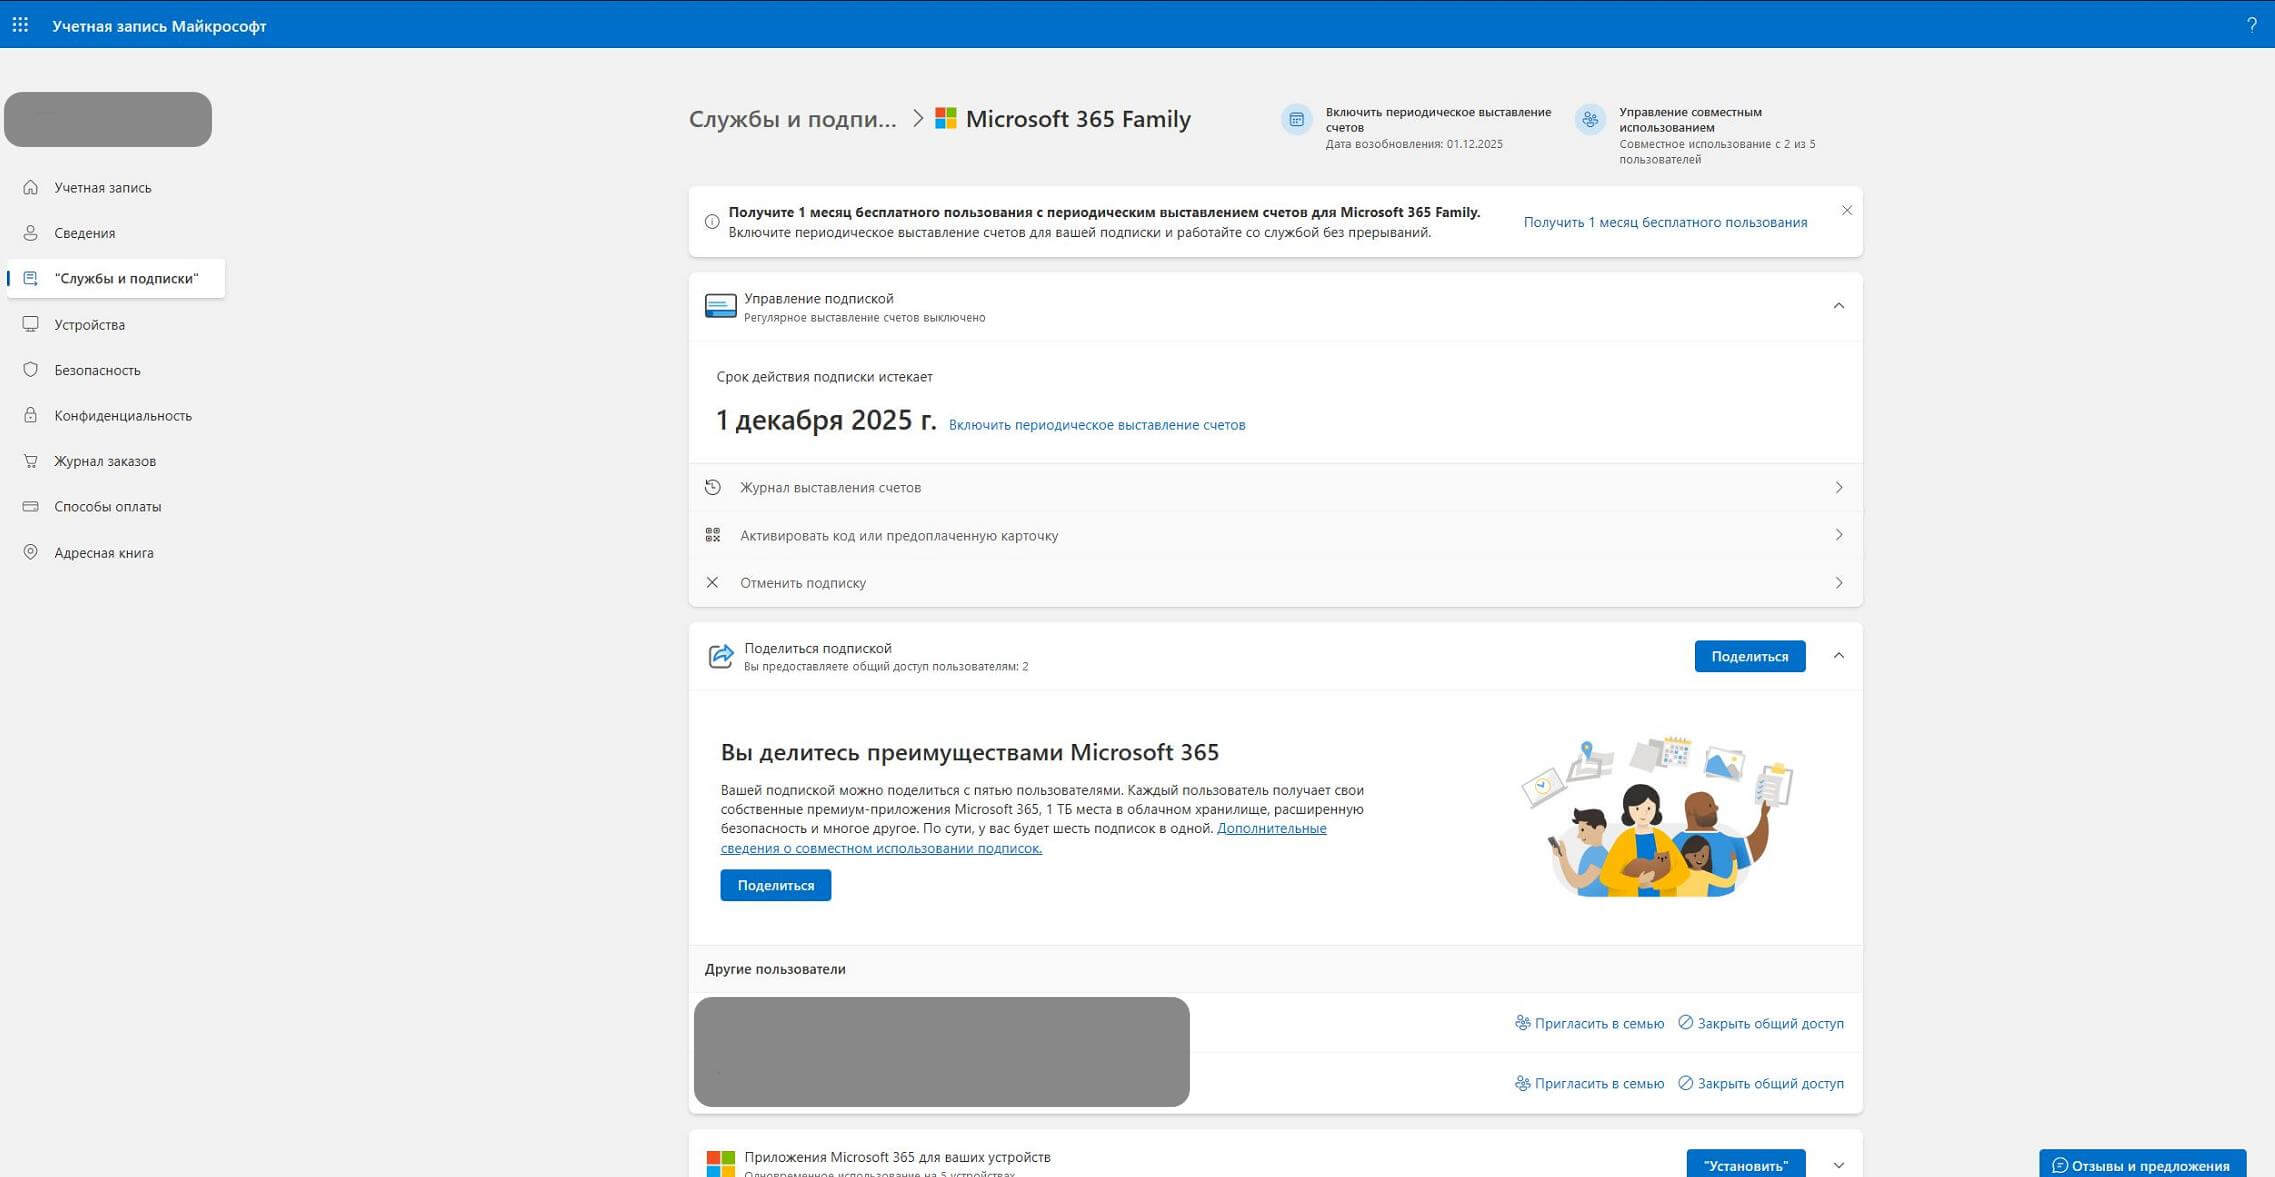Viewport: 2275px width, 1177px height.
Task: Click the person icon beside Сведения
Action: click(x=31, y=233)
